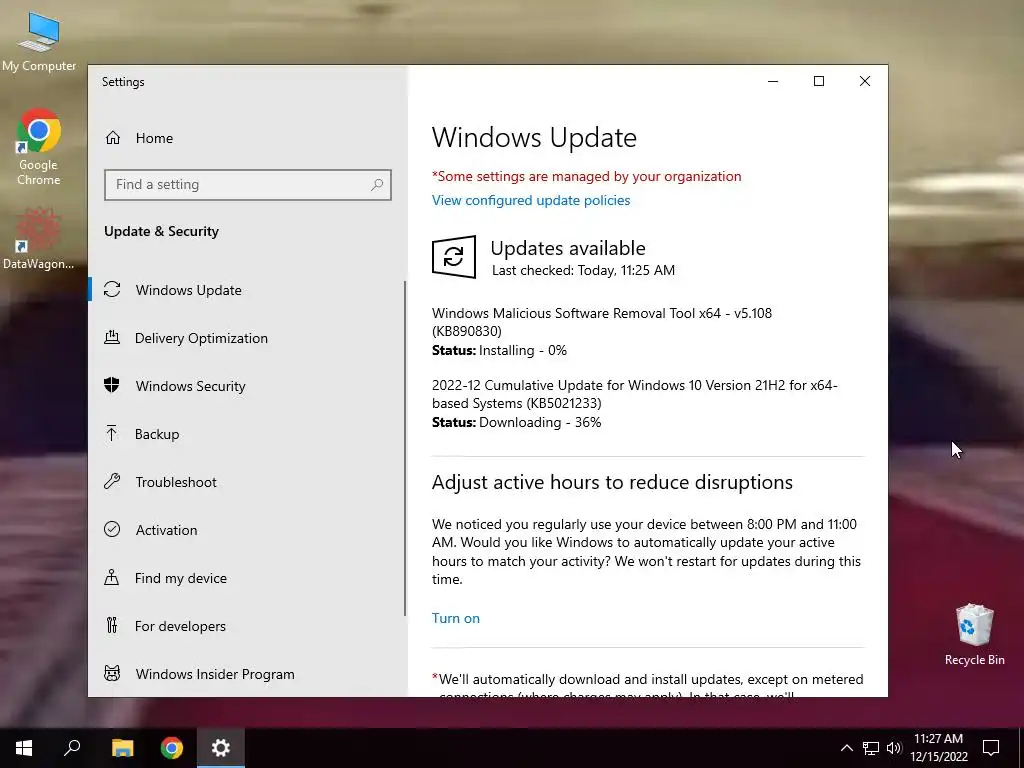Open View configured update policies link

531,200
